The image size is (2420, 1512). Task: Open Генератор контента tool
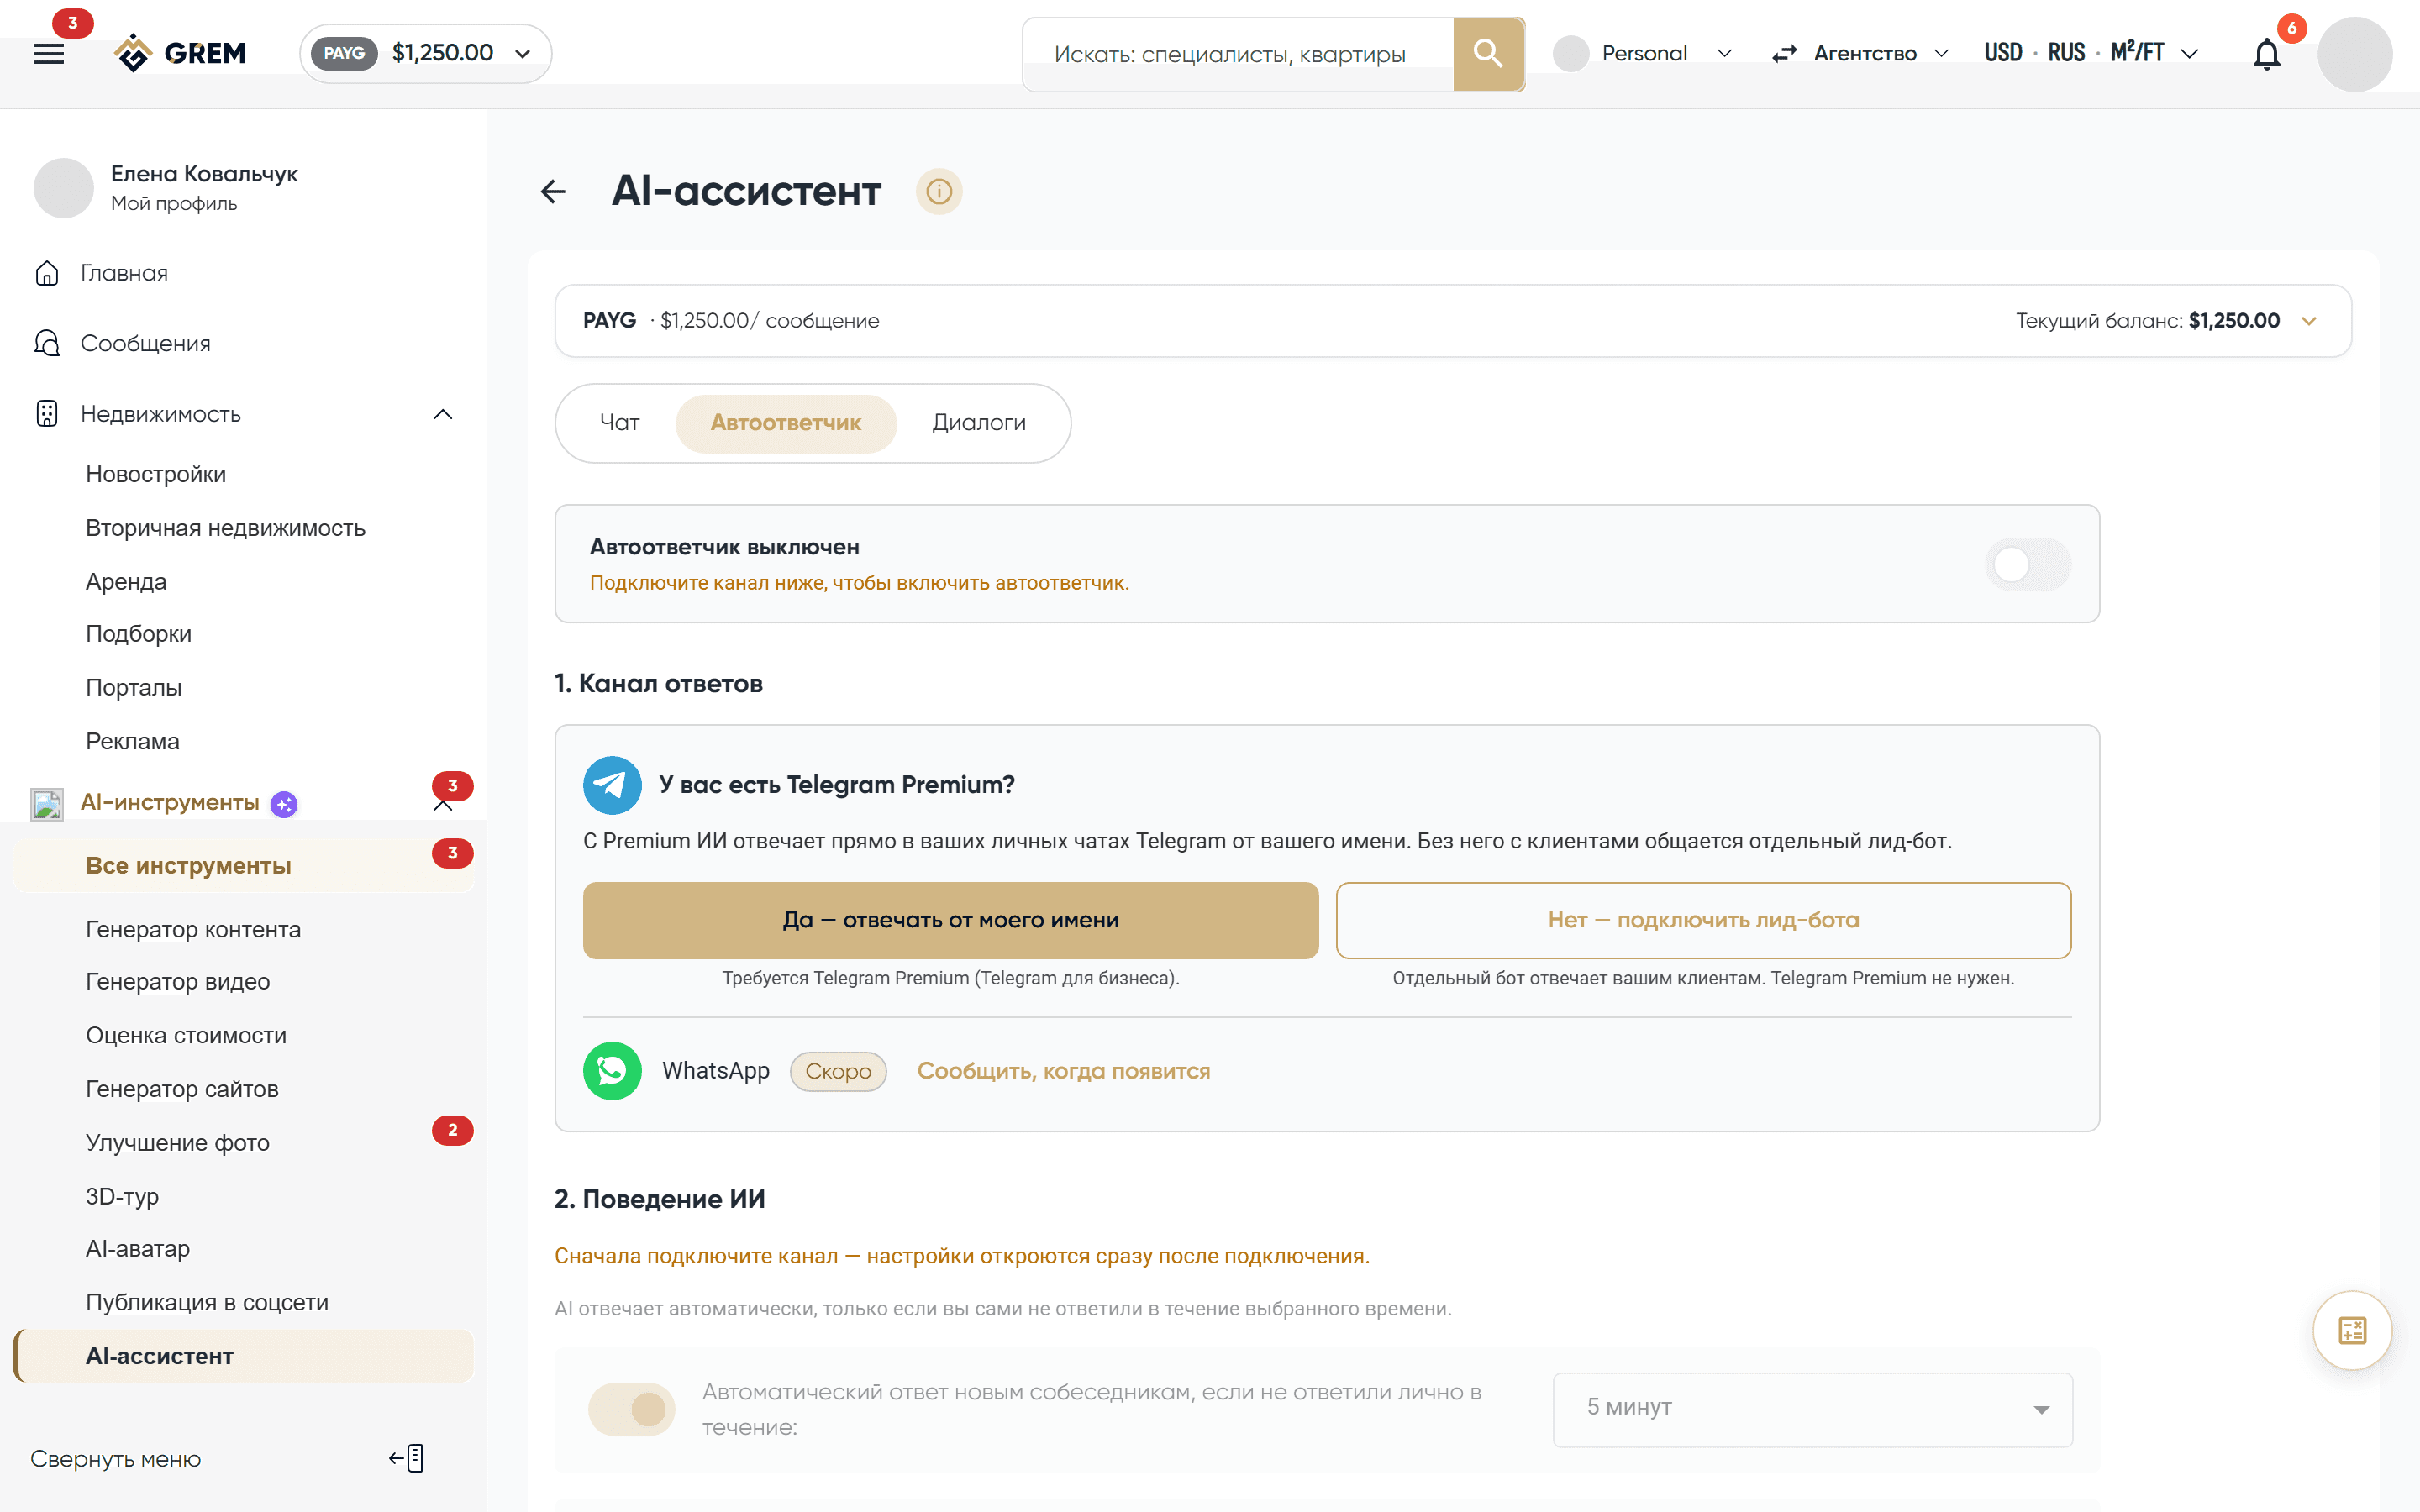point(193,929)
